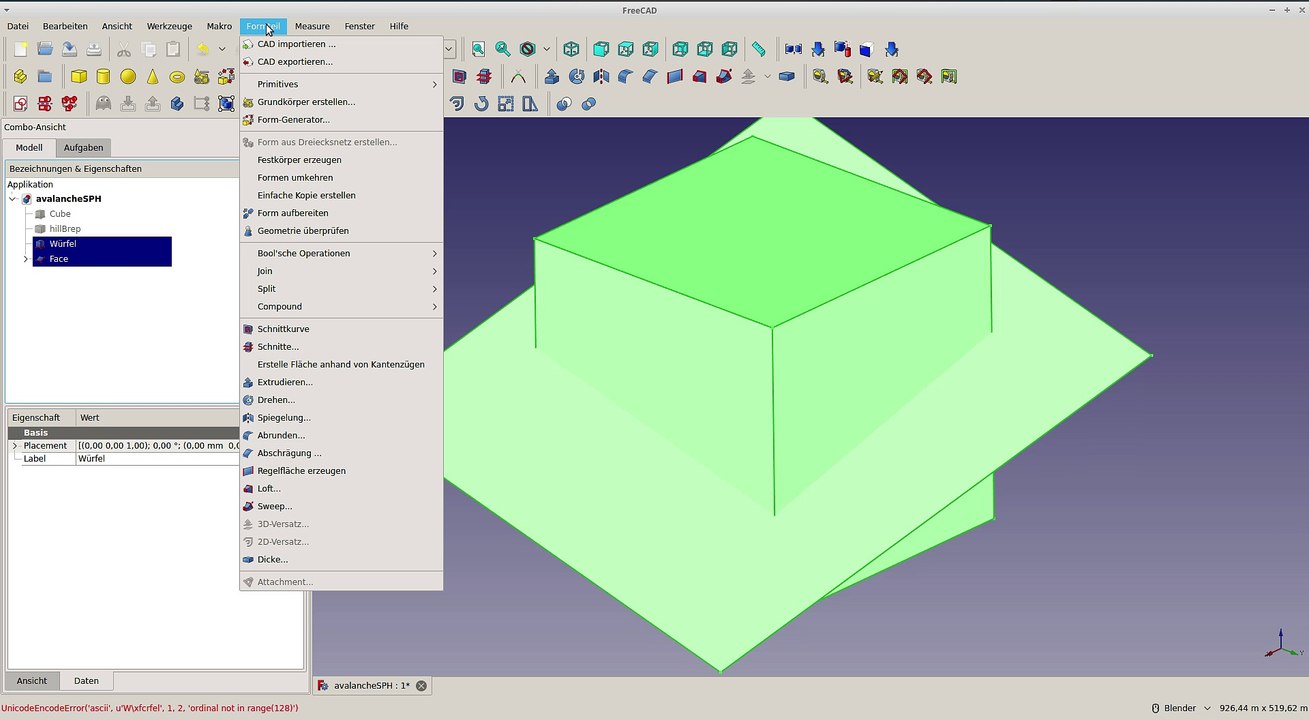
Task: Click the fit all zoom icon
Action: [x=478, y=49]
